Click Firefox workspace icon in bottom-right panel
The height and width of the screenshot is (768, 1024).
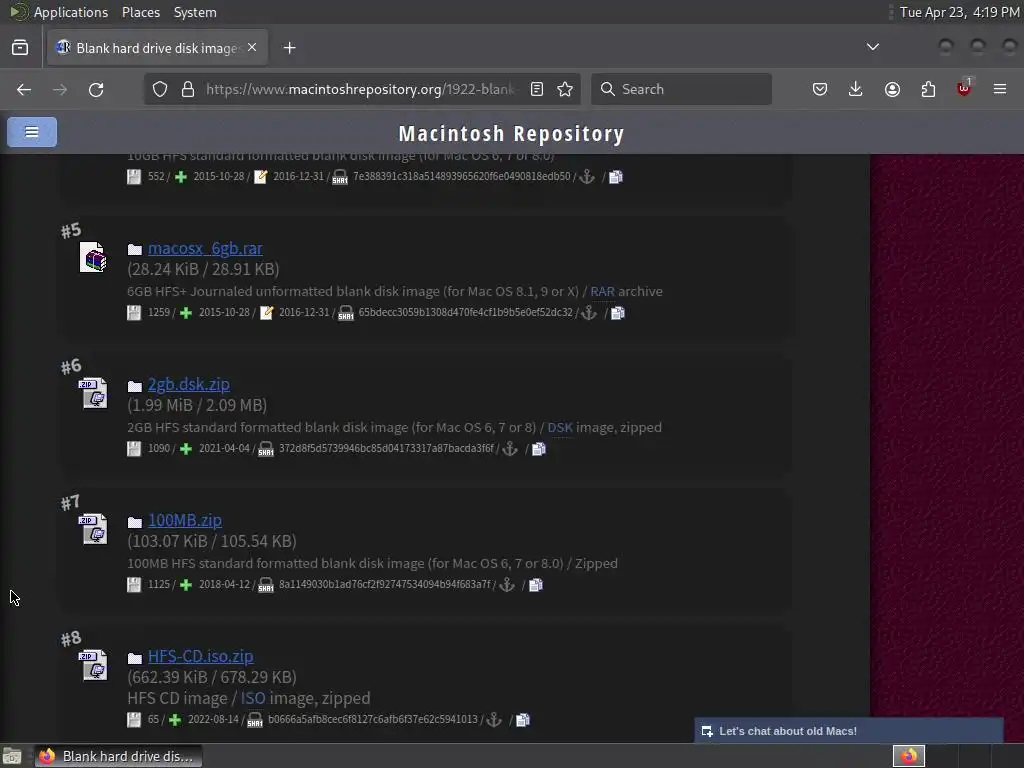click(x=909, y=756)
